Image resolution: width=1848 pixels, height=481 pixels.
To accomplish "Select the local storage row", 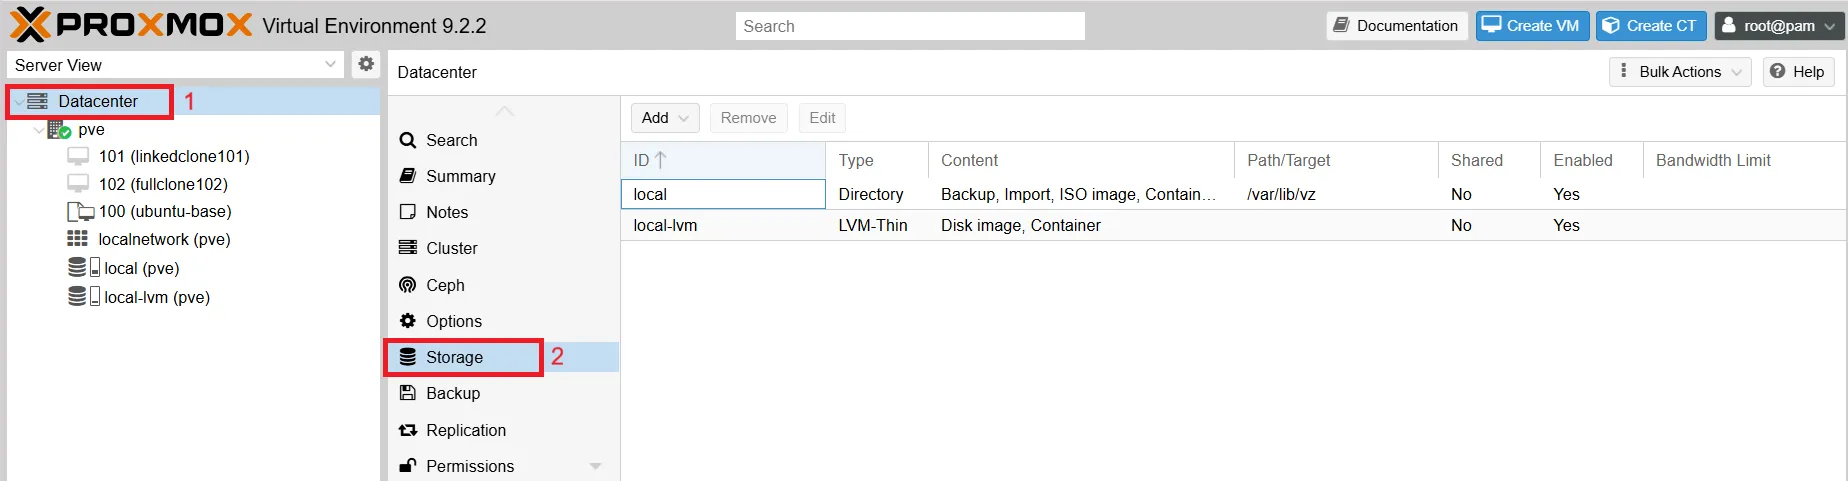I will pyautogui.click(x=1234, y=194).
